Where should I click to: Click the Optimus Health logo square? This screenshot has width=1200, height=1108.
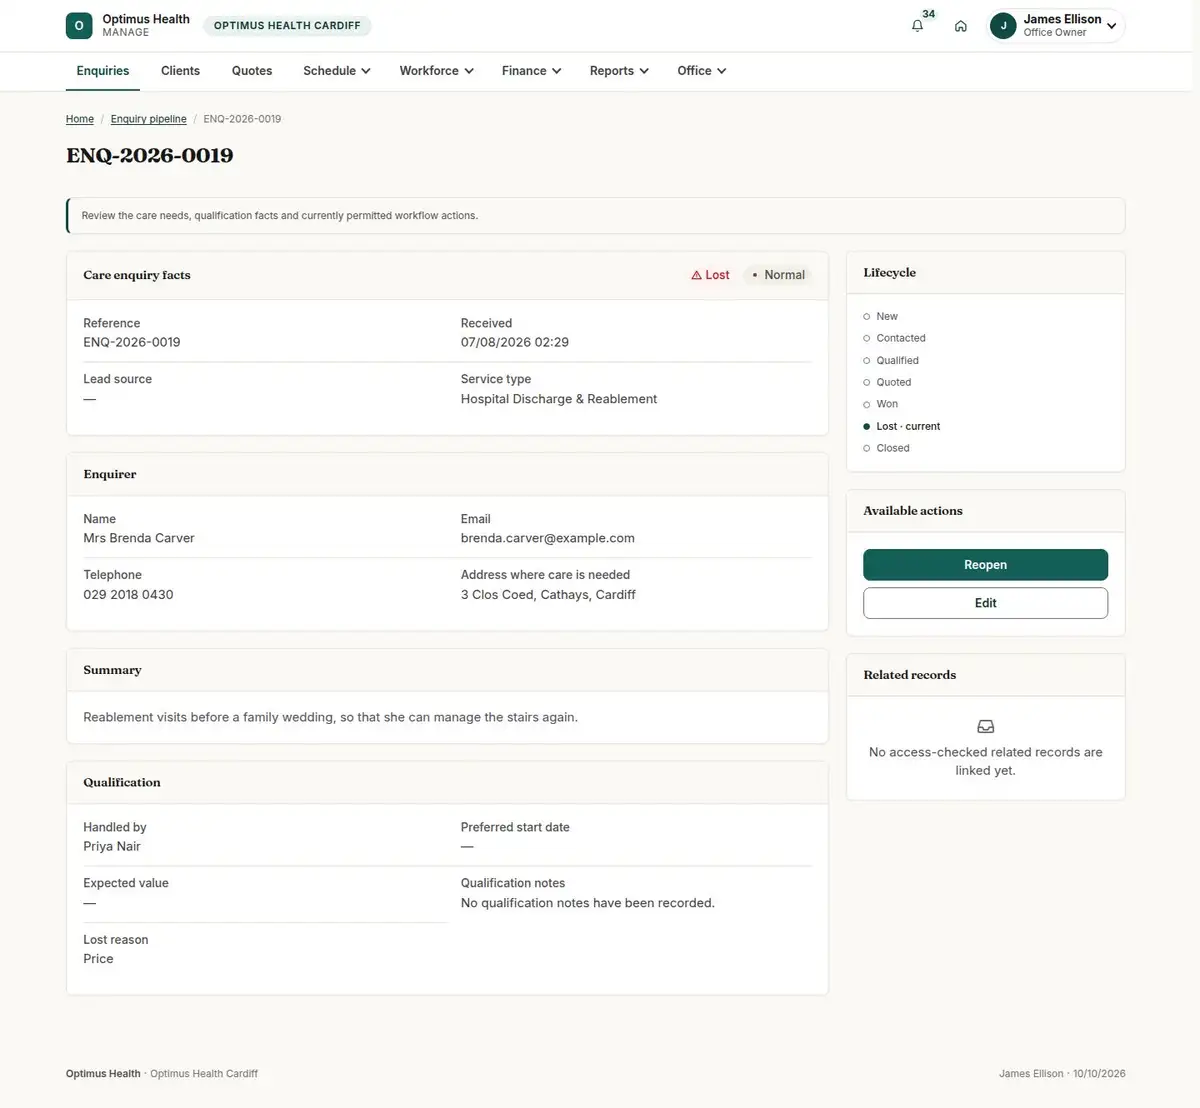pyautogui.click(x=79, y=26)
